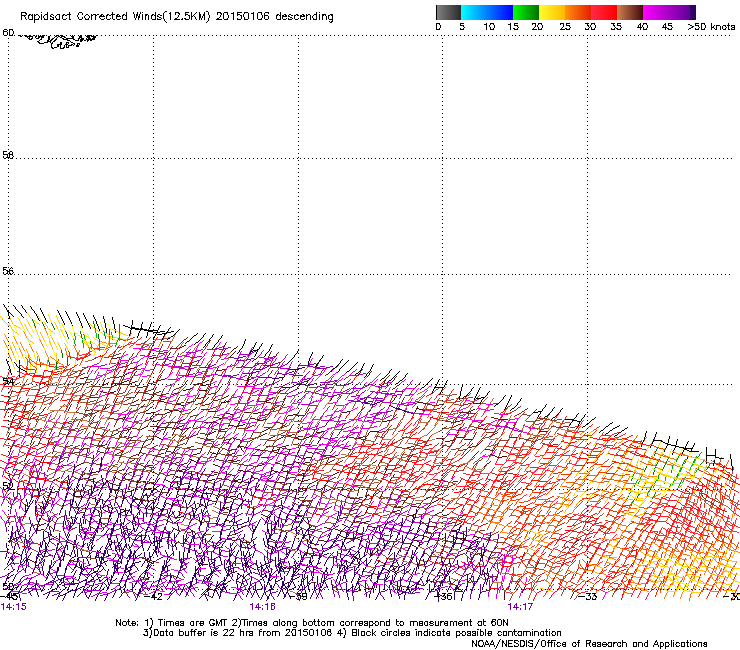740x650 pixels.
Task: Click the '10' legend scale label
Action: click(489, 27)
